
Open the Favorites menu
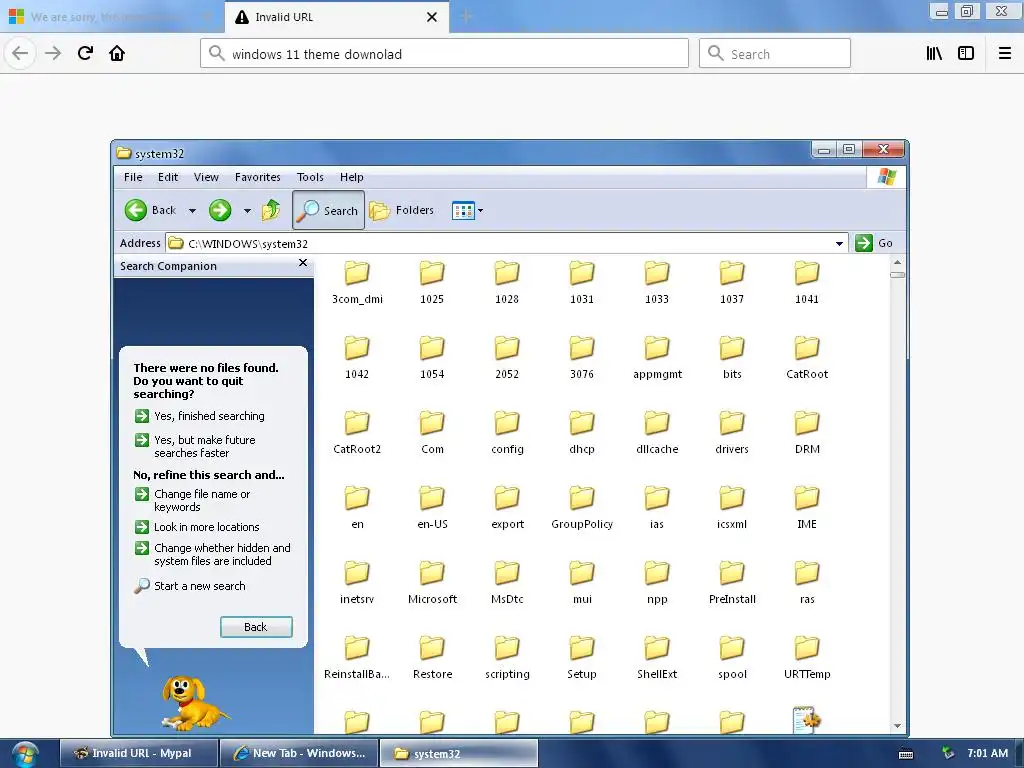pyautogui.click(x=257, y=177)
